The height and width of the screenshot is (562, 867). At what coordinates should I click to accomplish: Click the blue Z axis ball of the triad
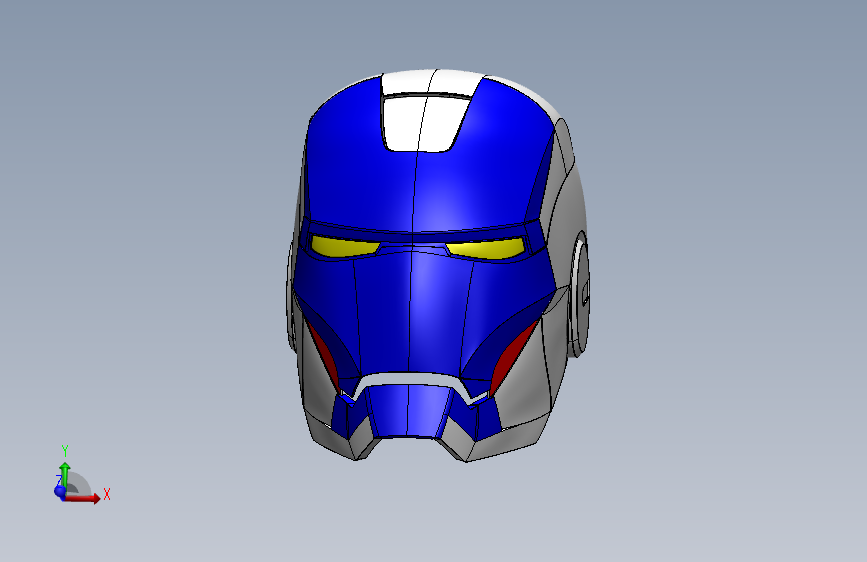(x=60, y=491)
